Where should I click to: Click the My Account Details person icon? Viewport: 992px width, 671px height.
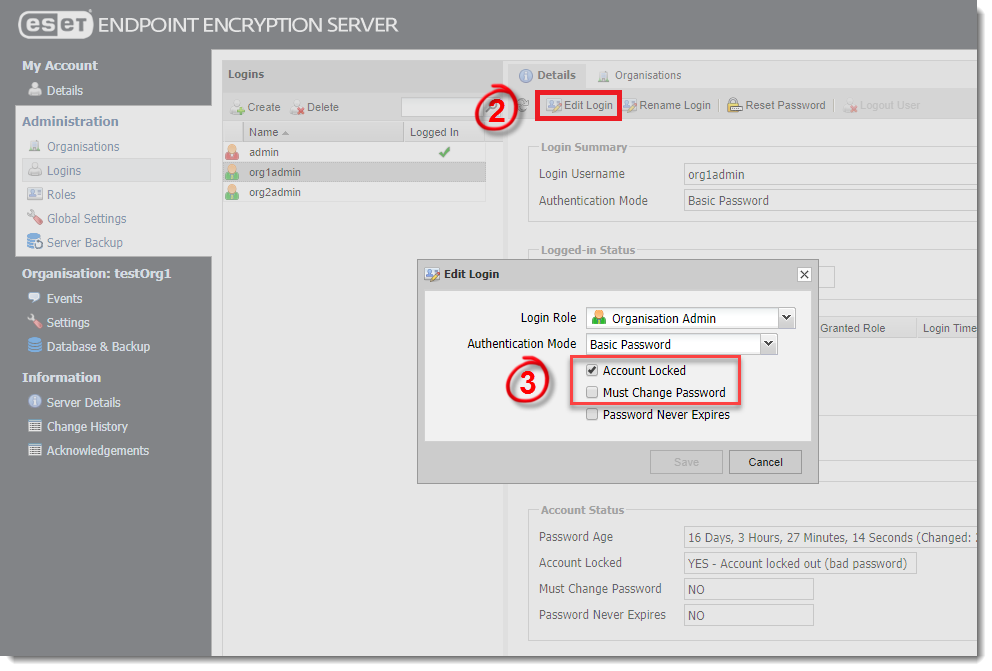tap(35, 89)
